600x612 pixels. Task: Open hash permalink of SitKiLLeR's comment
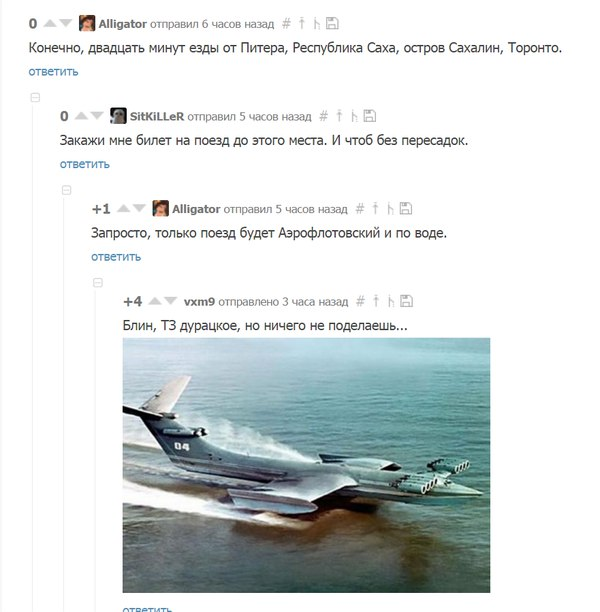[x=323, y=116]
